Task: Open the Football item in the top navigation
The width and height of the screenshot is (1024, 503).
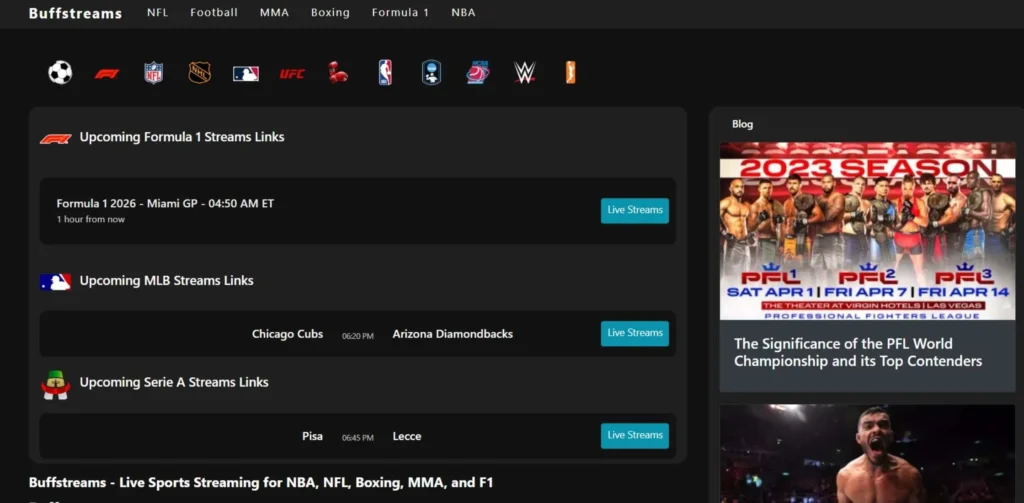Action: click(214, 12)
